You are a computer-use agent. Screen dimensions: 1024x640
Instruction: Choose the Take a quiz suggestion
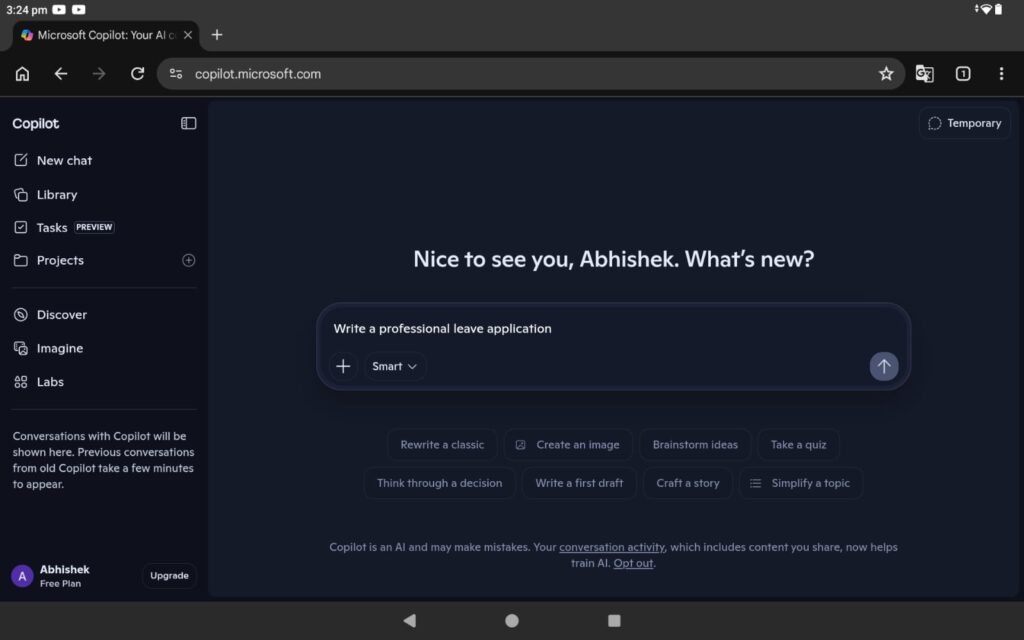click(798, 445)
